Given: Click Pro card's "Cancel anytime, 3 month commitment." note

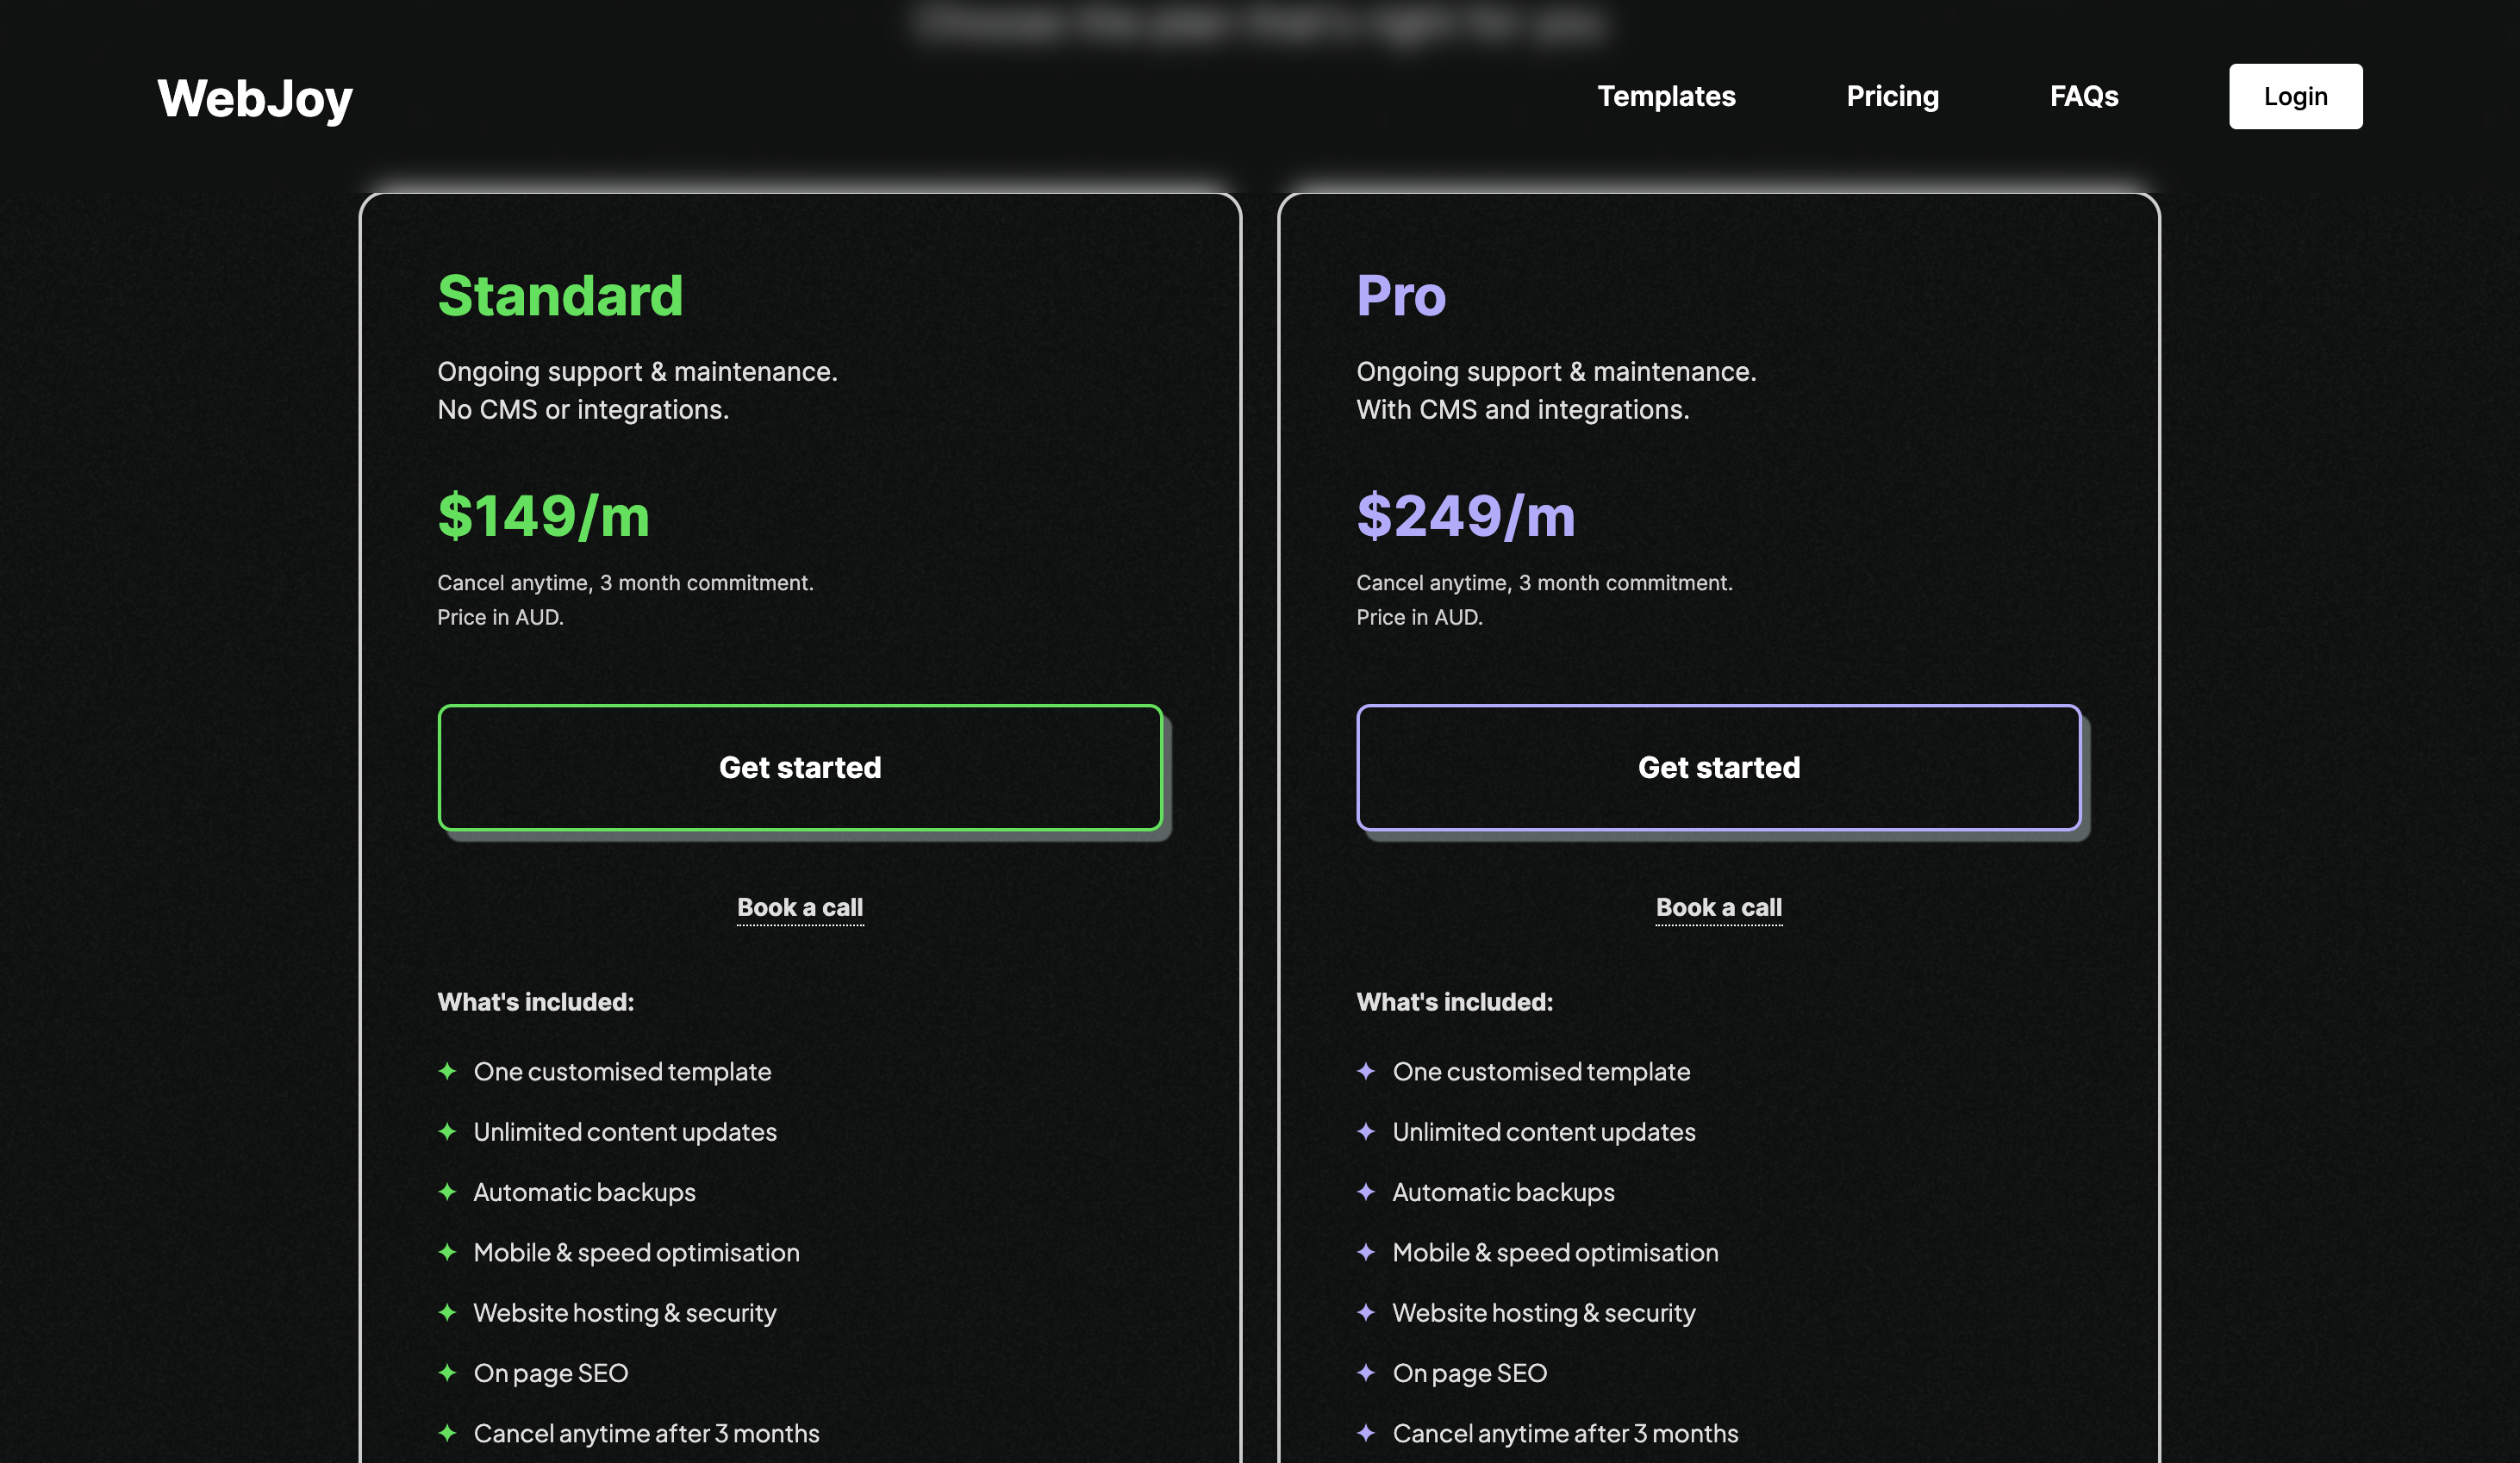Looking at the screenshot, I should [x=1544, y=582].
